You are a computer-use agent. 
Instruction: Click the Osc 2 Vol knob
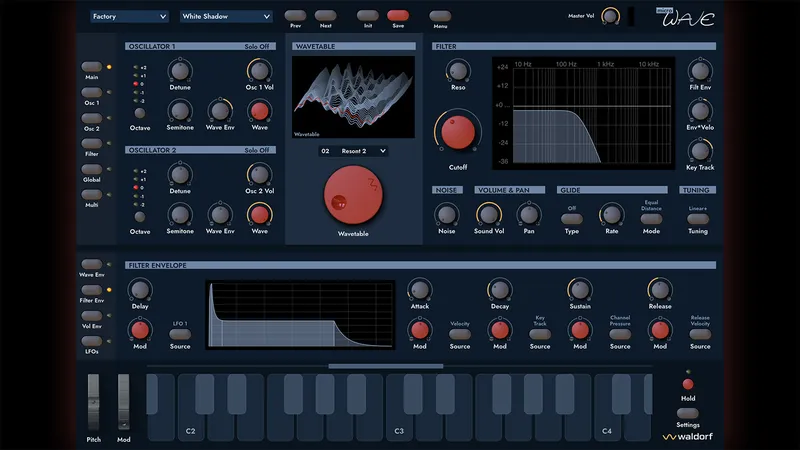(x=260, y=174)
